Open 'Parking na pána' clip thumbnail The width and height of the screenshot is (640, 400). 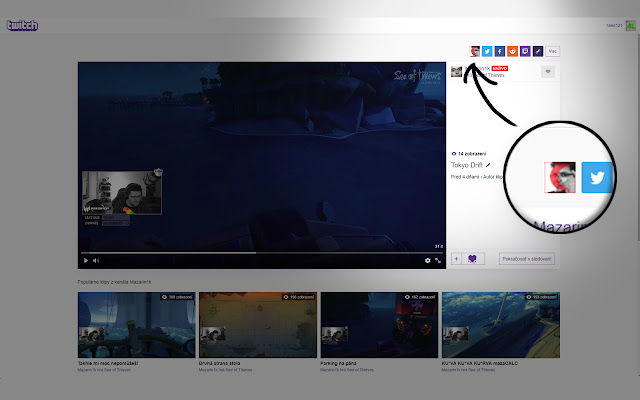point(379,325)
